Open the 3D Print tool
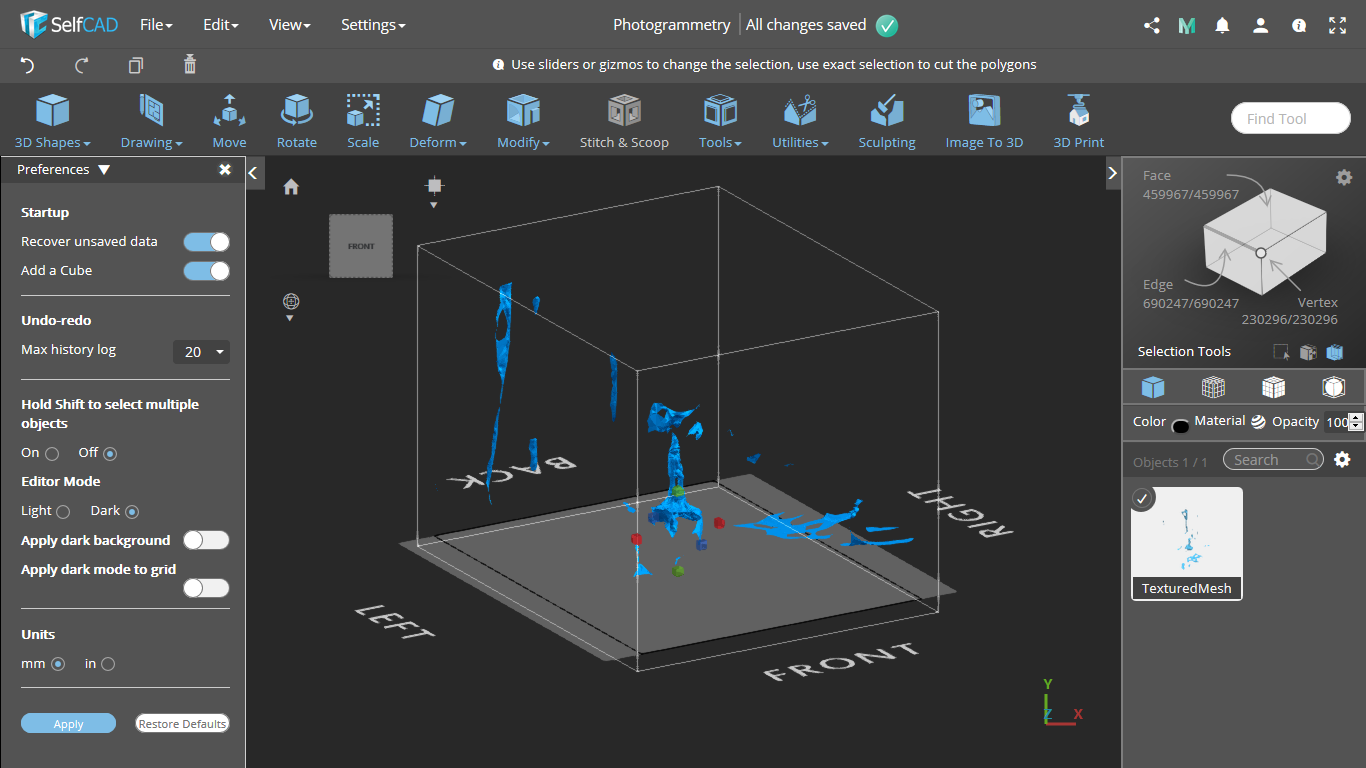The height and width of the screenshot is (768, 1366). coord(1079,121)
